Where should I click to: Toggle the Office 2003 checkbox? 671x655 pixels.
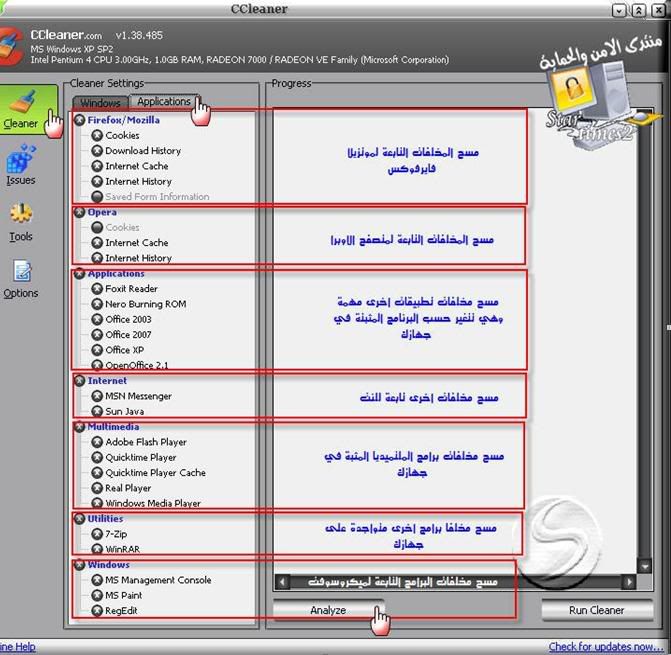pyautogui.click(x=97, y=320)
